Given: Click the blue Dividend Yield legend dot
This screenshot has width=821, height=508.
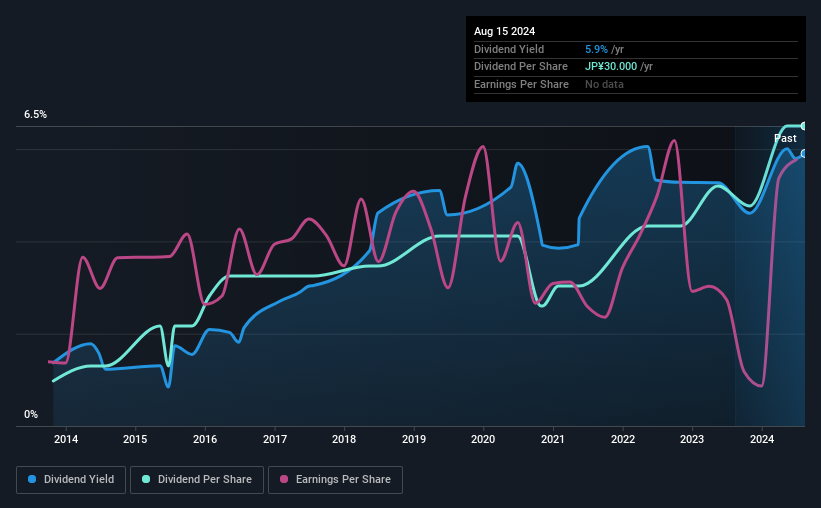Looking at the screenshot, I should [x=32, y=479].
